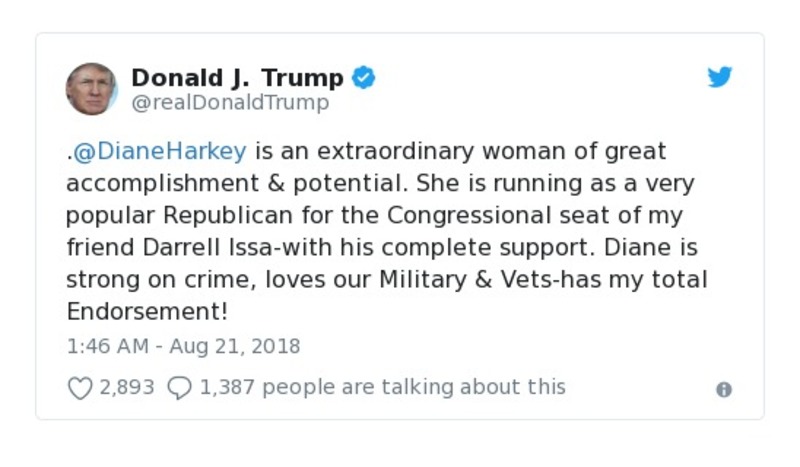
Task: Click the Donald J. Trump display name
Action: pyautogui.click(x=237, y=78)
